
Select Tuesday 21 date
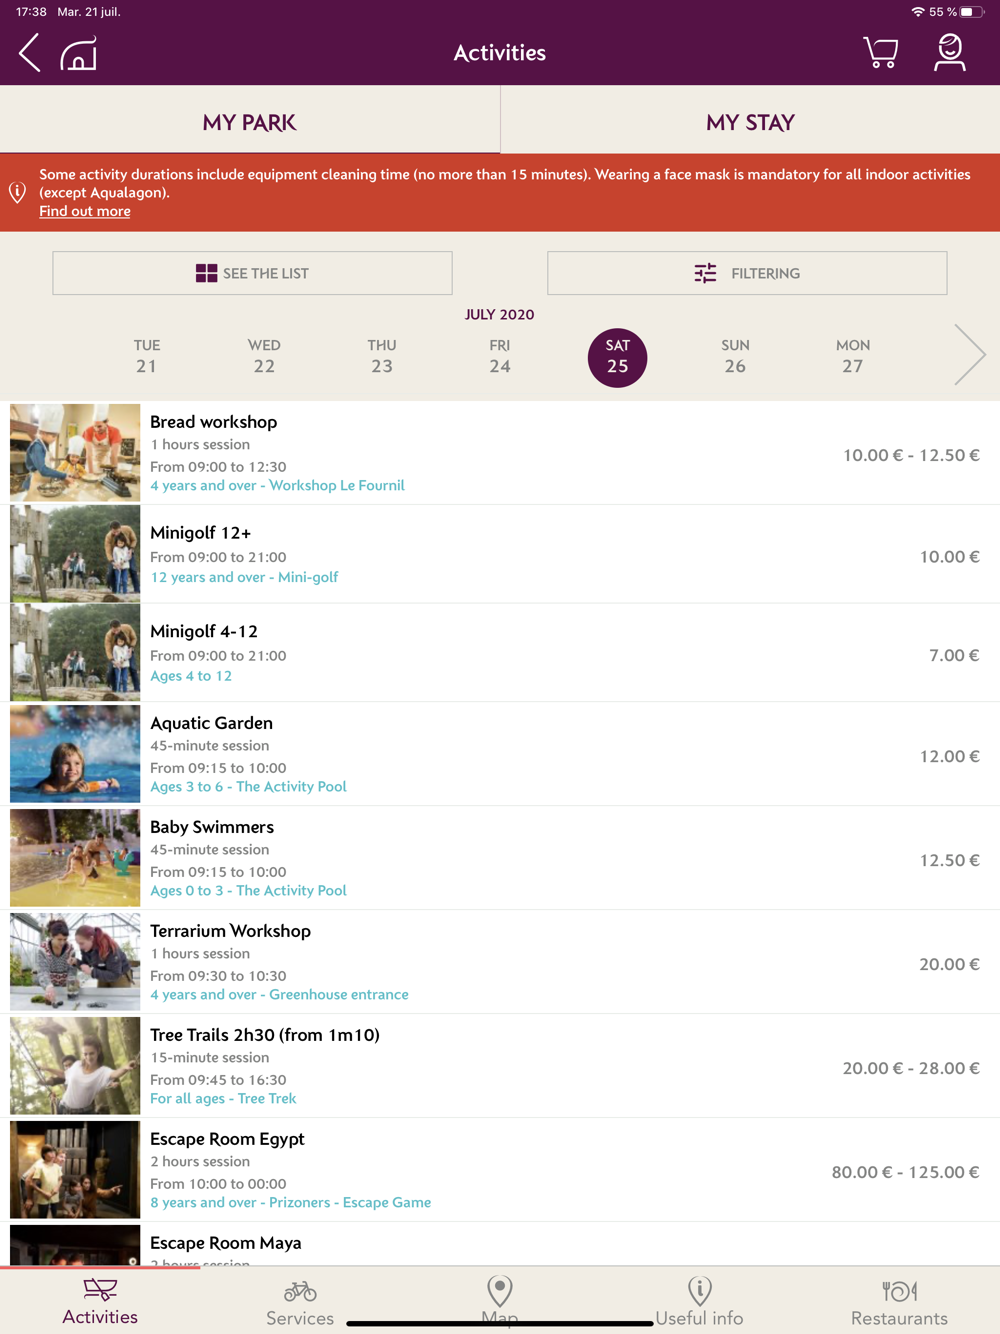tap(147, 356)
